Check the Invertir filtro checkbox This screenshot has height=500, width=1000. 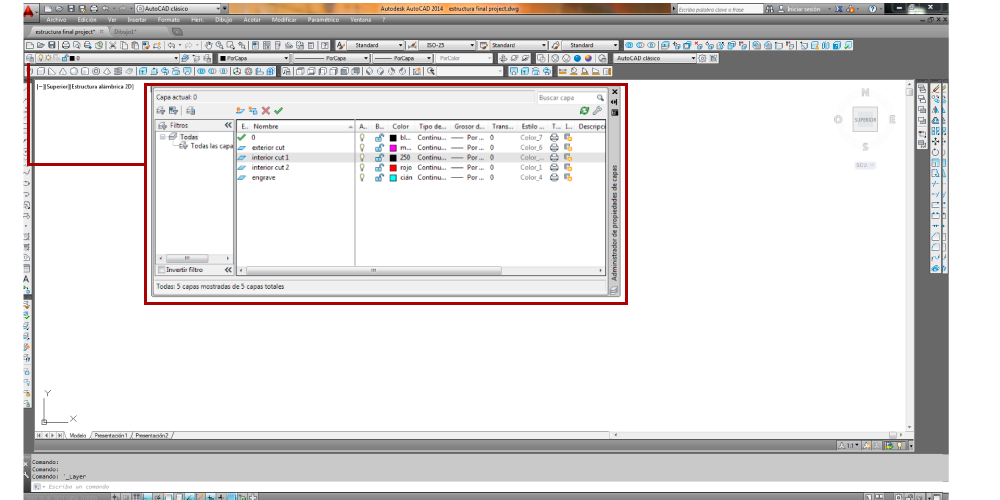(161, 270)
